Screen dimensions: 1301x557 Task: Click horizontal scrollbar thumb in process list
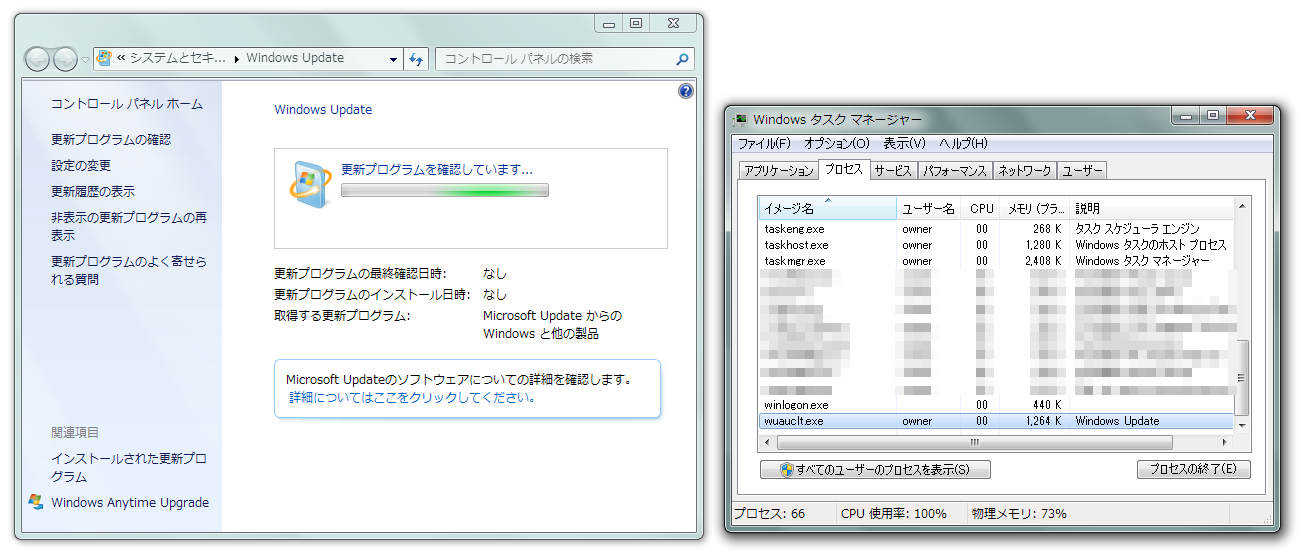click(x=973, y=441)
